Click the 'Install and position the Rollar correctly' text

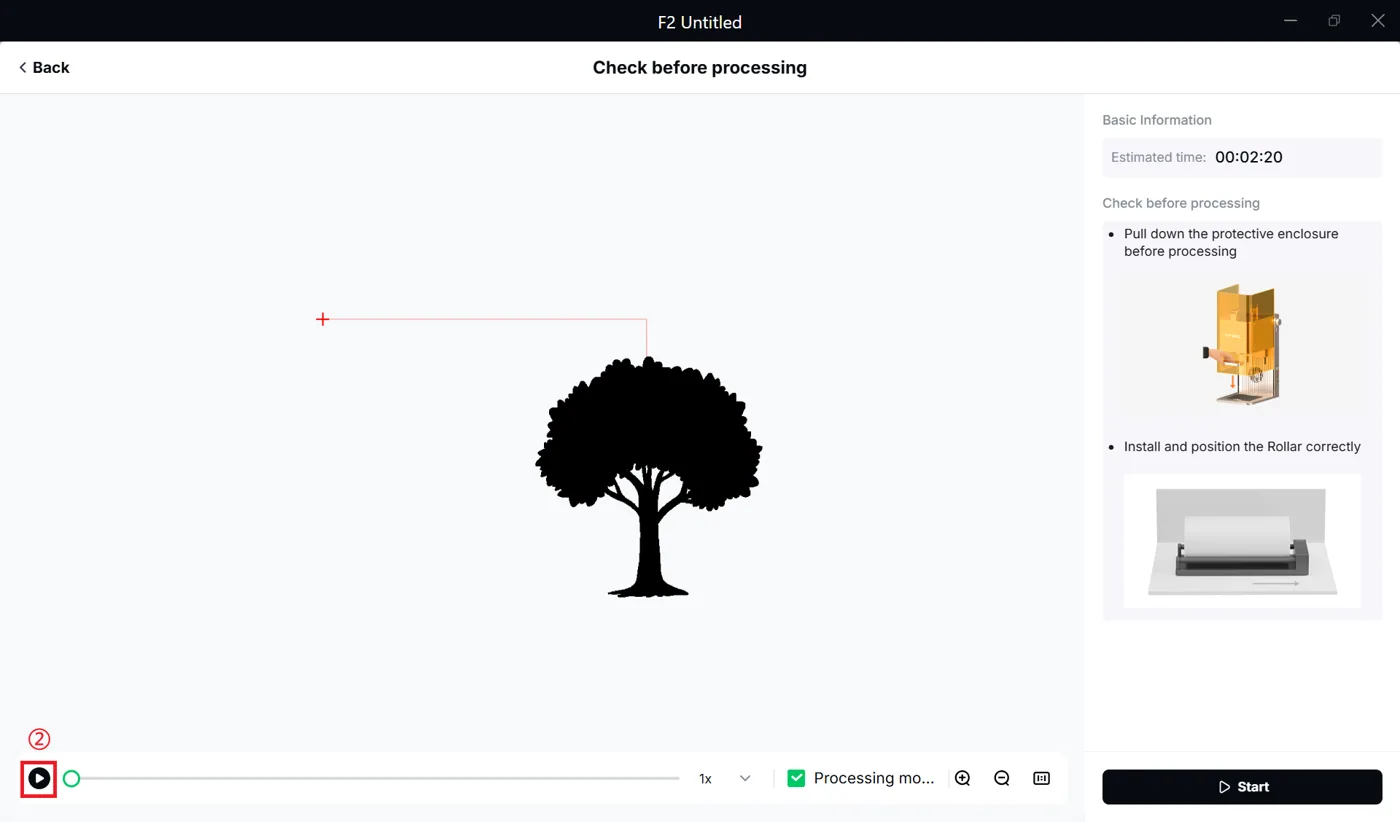(x=1242, y=446)
